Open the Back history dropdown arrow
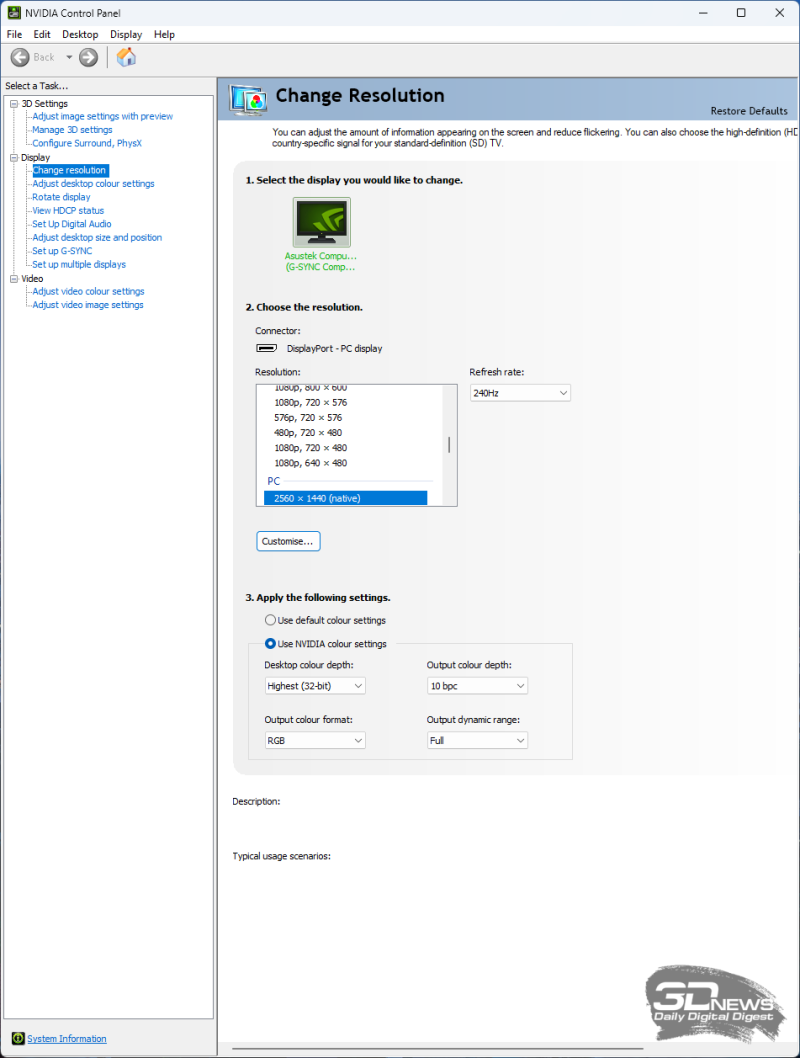This screenshot has height=1058, width=800. (x=69, y=57)
